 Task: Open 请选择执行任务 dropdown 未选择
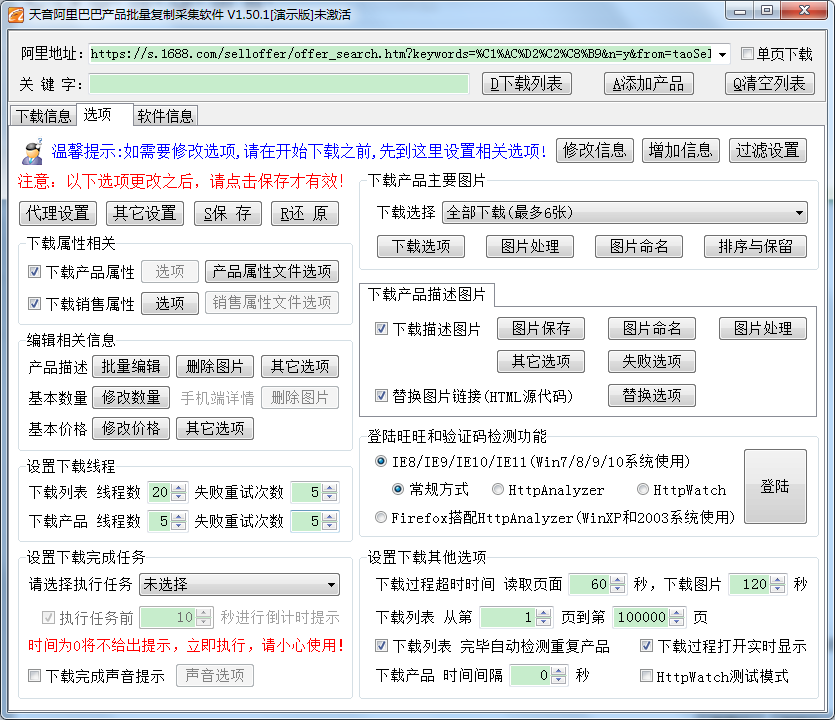tap(240, 584)
